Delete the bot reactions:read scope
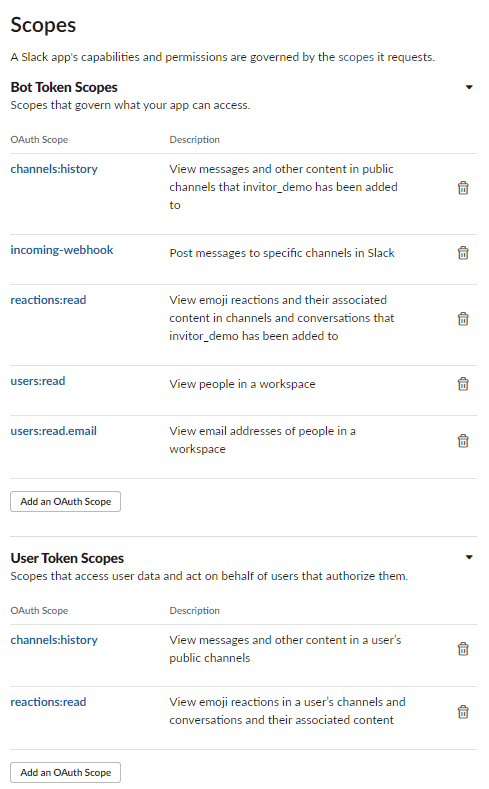 click(463, 319)
